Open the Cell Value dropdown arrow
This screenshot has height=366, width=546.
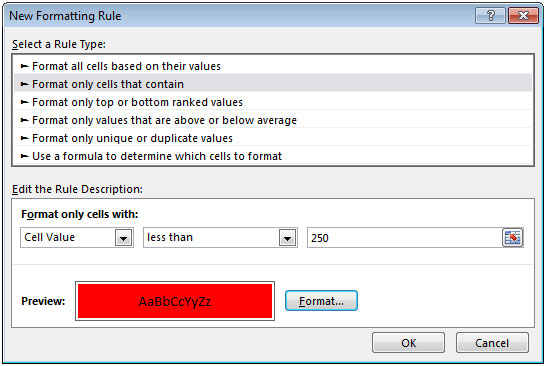tap(124, 238)
